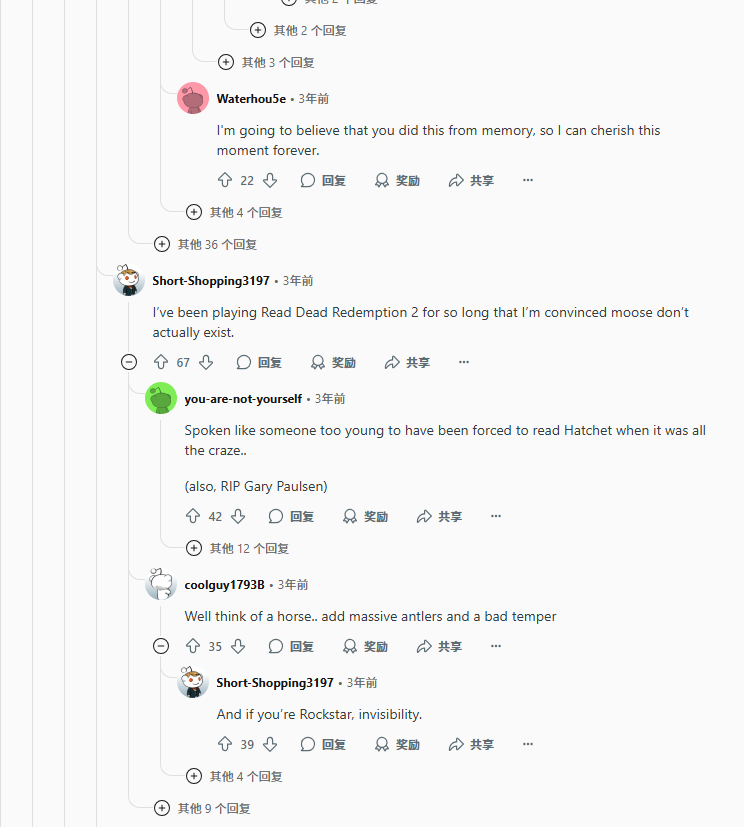The height and width of the screenshot is (827, 744).
Task: Downvote the moose comment with 67 votes
Action: click(x=206, y=362)
